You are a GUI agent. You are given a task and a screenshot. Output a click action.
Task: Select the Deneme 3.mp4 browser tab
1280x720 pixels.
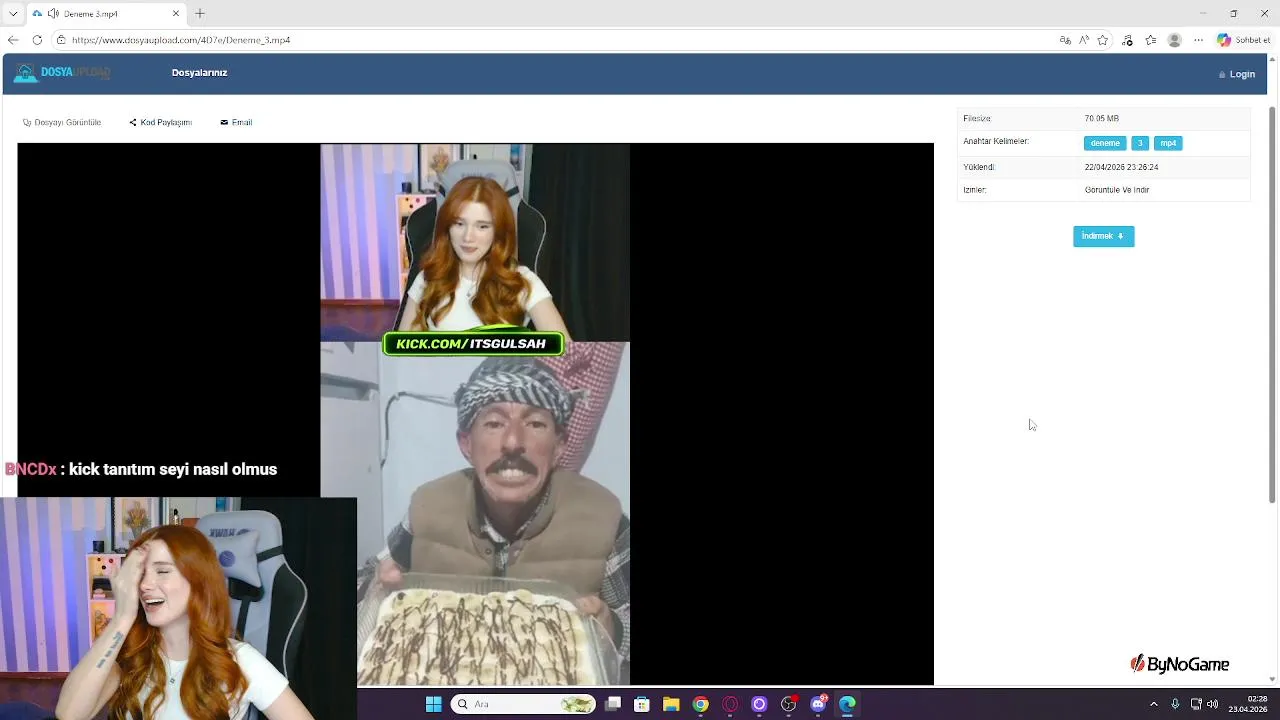click(x=105, y=14)
